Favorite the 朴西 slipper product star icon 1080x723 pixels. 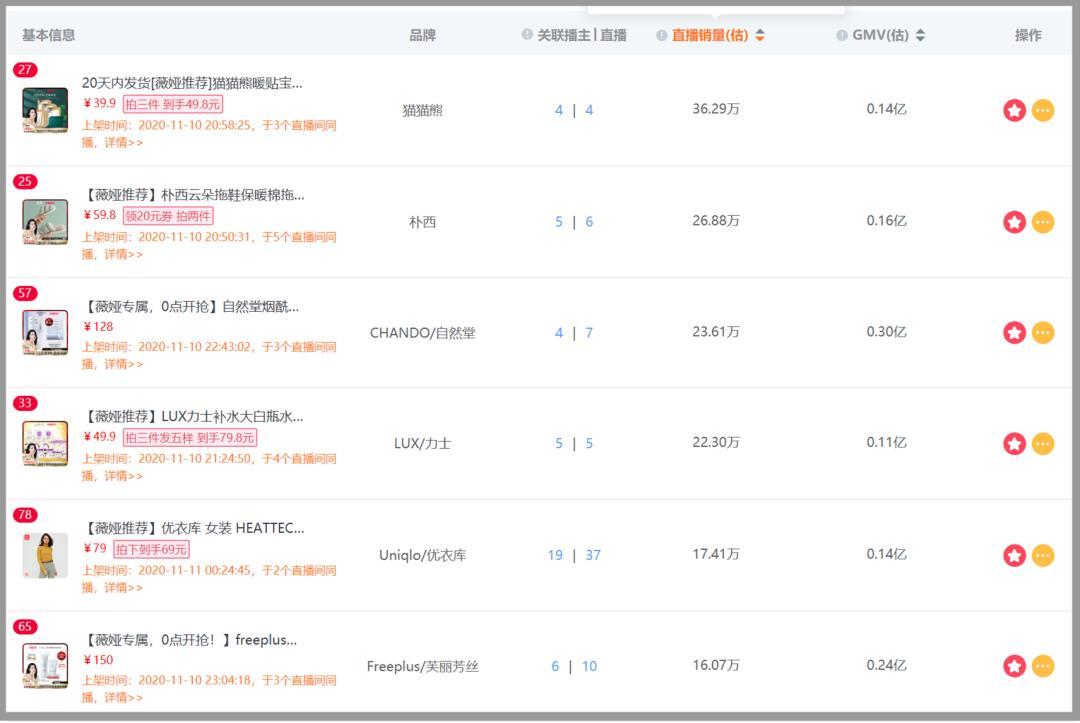point(1014,222)
